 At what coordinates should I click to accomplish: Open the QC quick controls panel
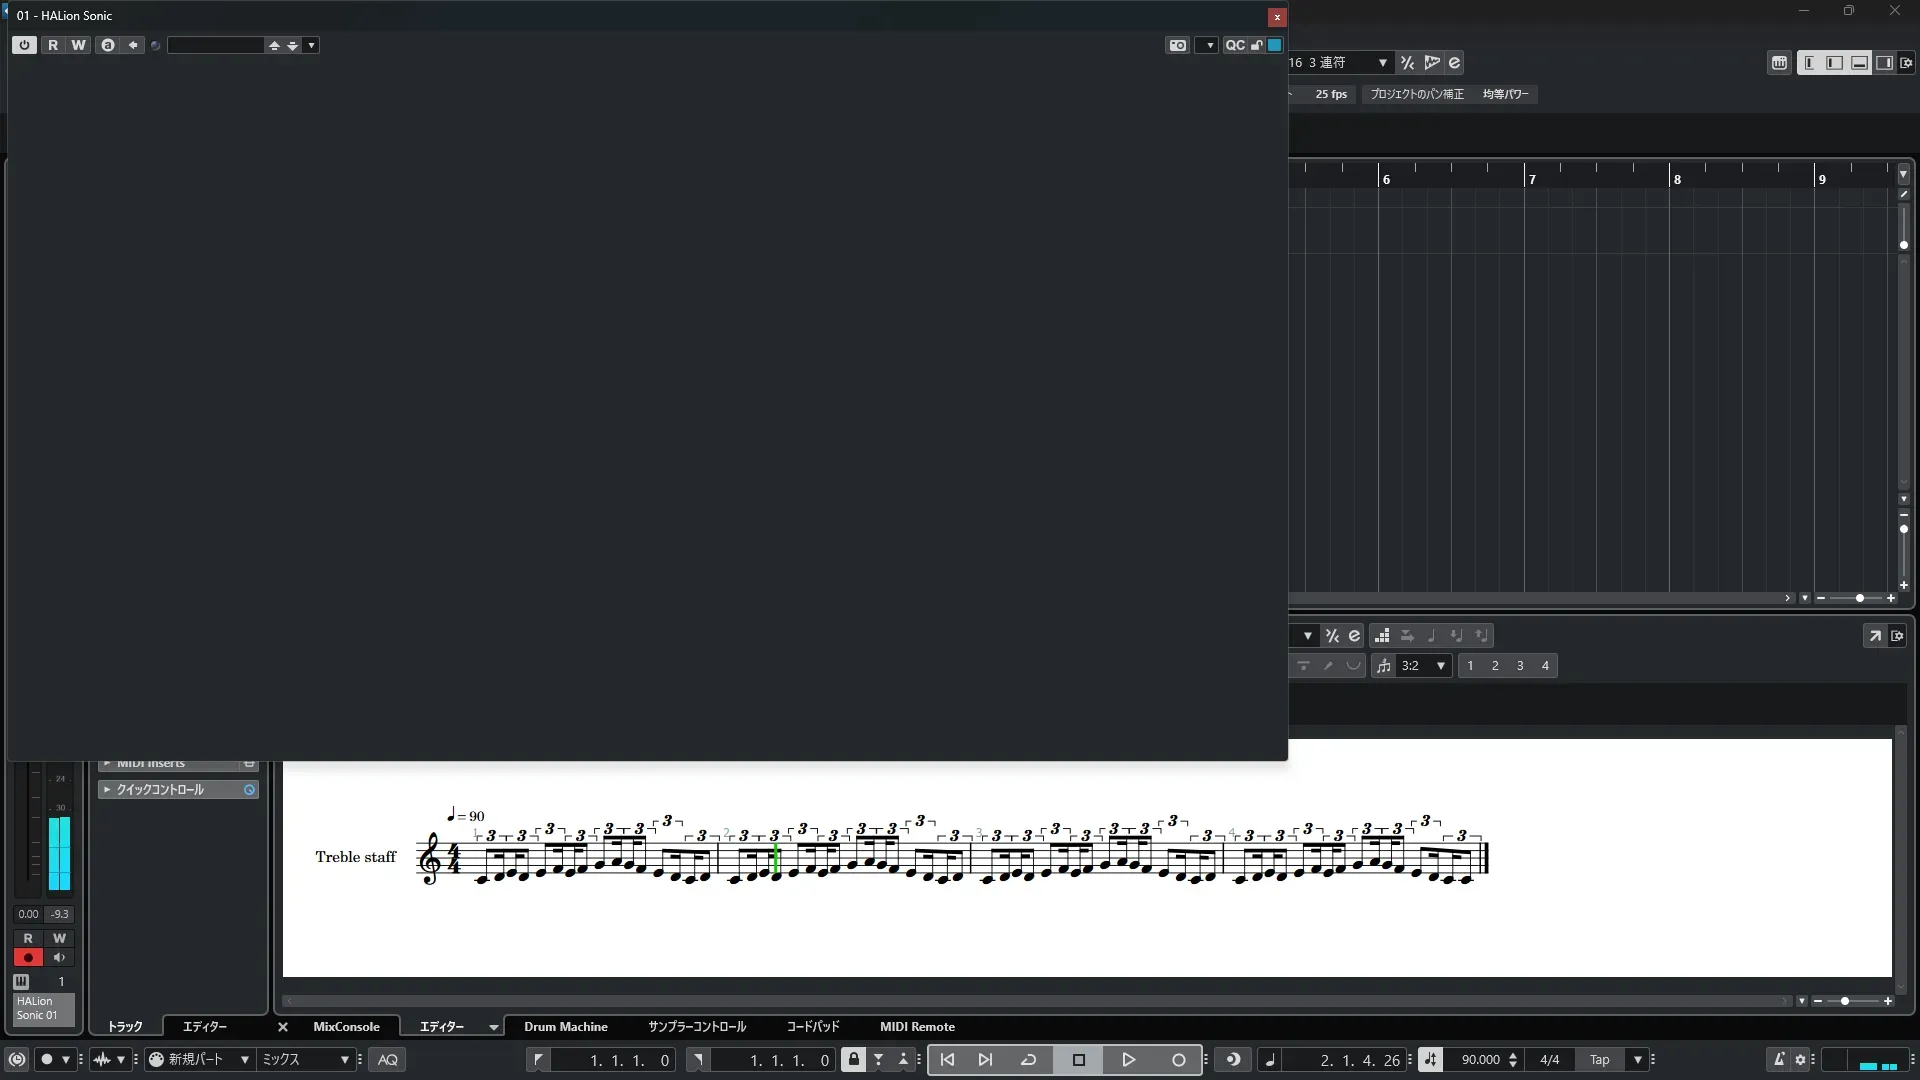click(x=1235, y=45)
